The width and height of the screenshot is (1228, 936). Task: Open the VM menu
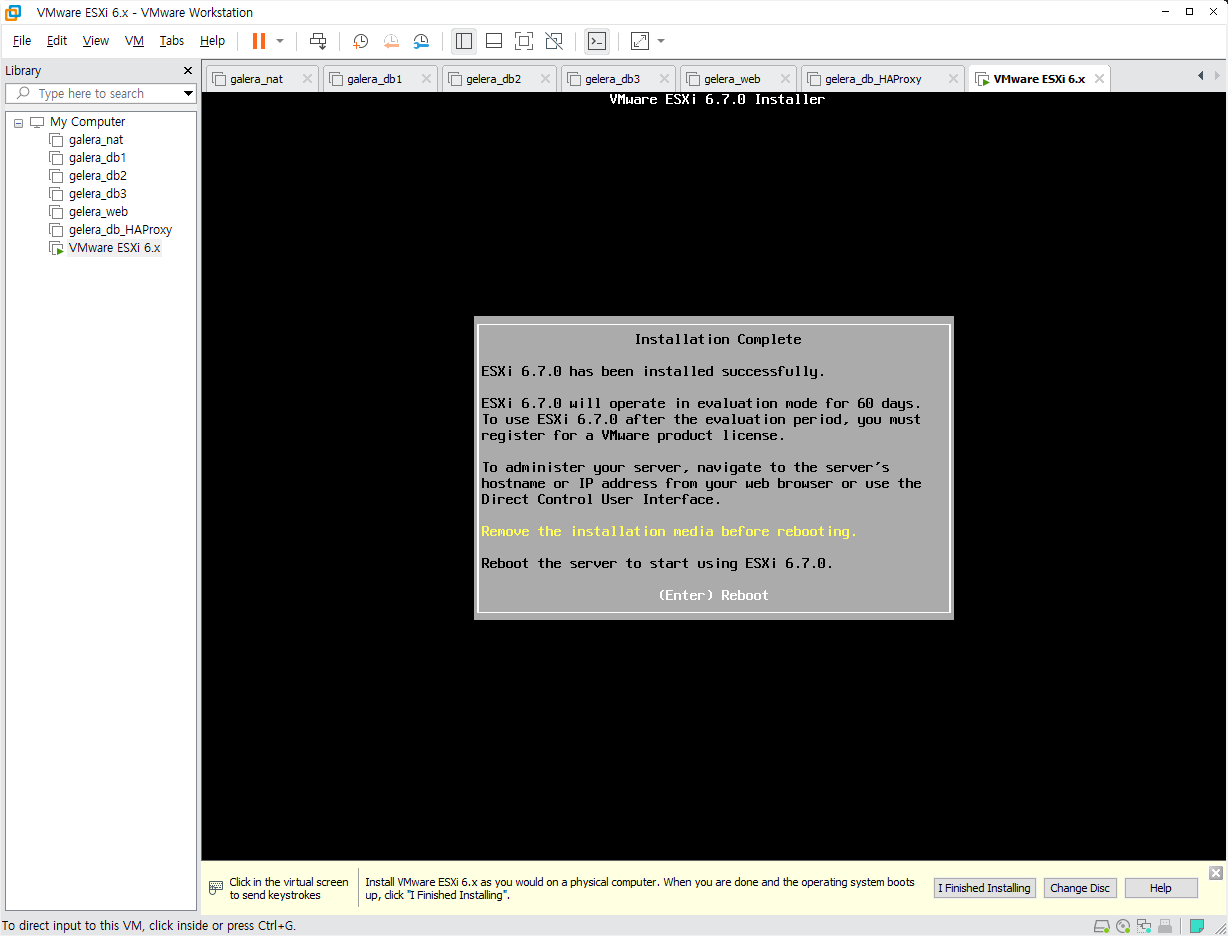[x=134, y=41]
